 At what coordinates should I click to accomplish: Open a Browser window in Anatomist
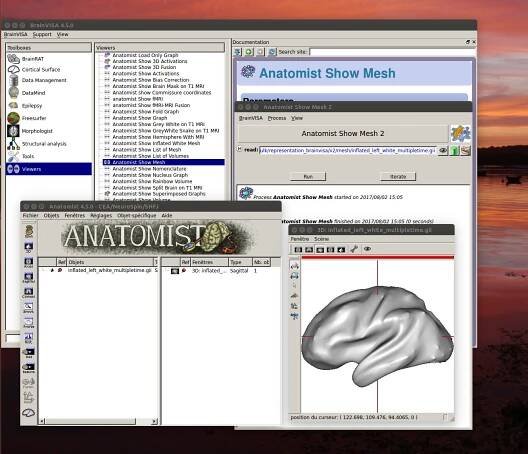[x=29, y=308]
